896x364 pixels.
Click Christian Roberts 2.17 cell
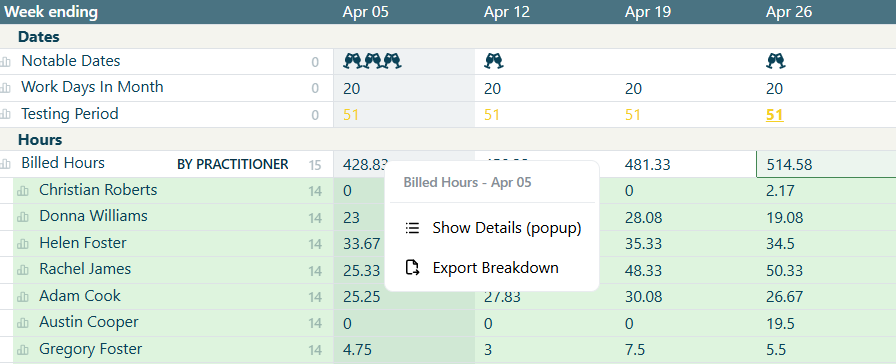click(780, 191)
